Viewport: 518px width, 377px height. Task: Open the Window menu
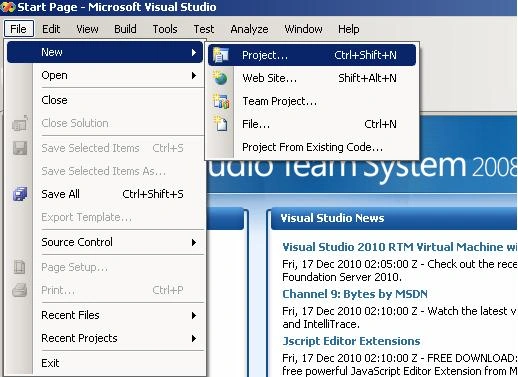click(x=303, y=29)
